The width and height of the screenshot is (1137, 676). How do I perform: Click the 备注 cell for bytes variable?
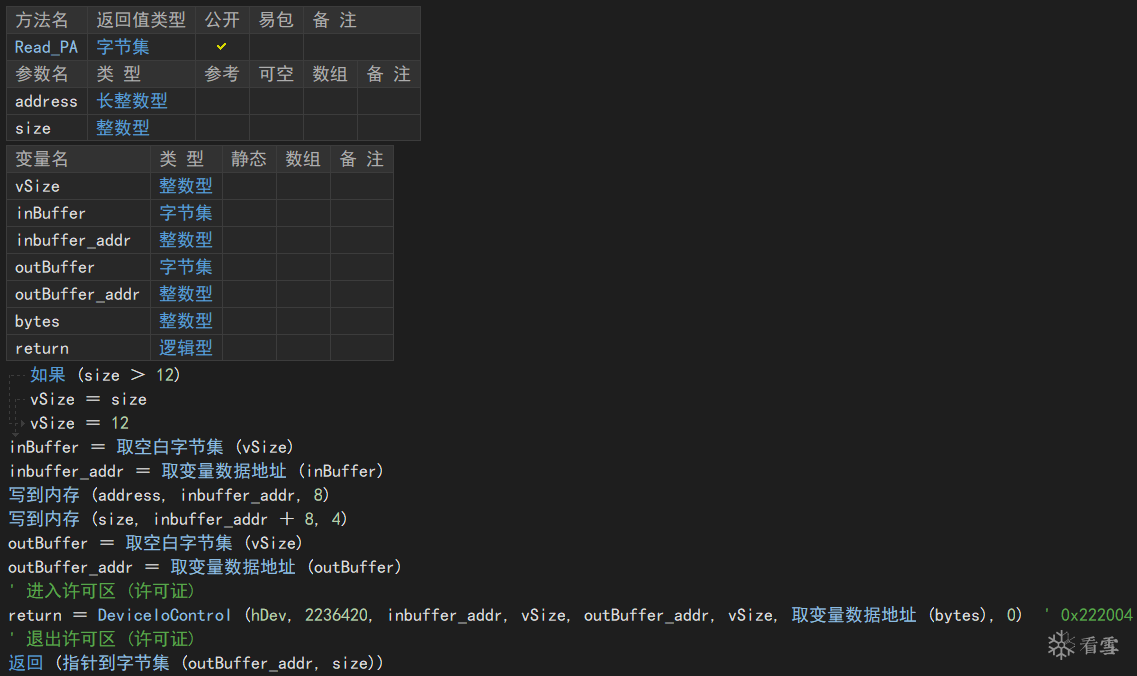[x=361, y=321]
